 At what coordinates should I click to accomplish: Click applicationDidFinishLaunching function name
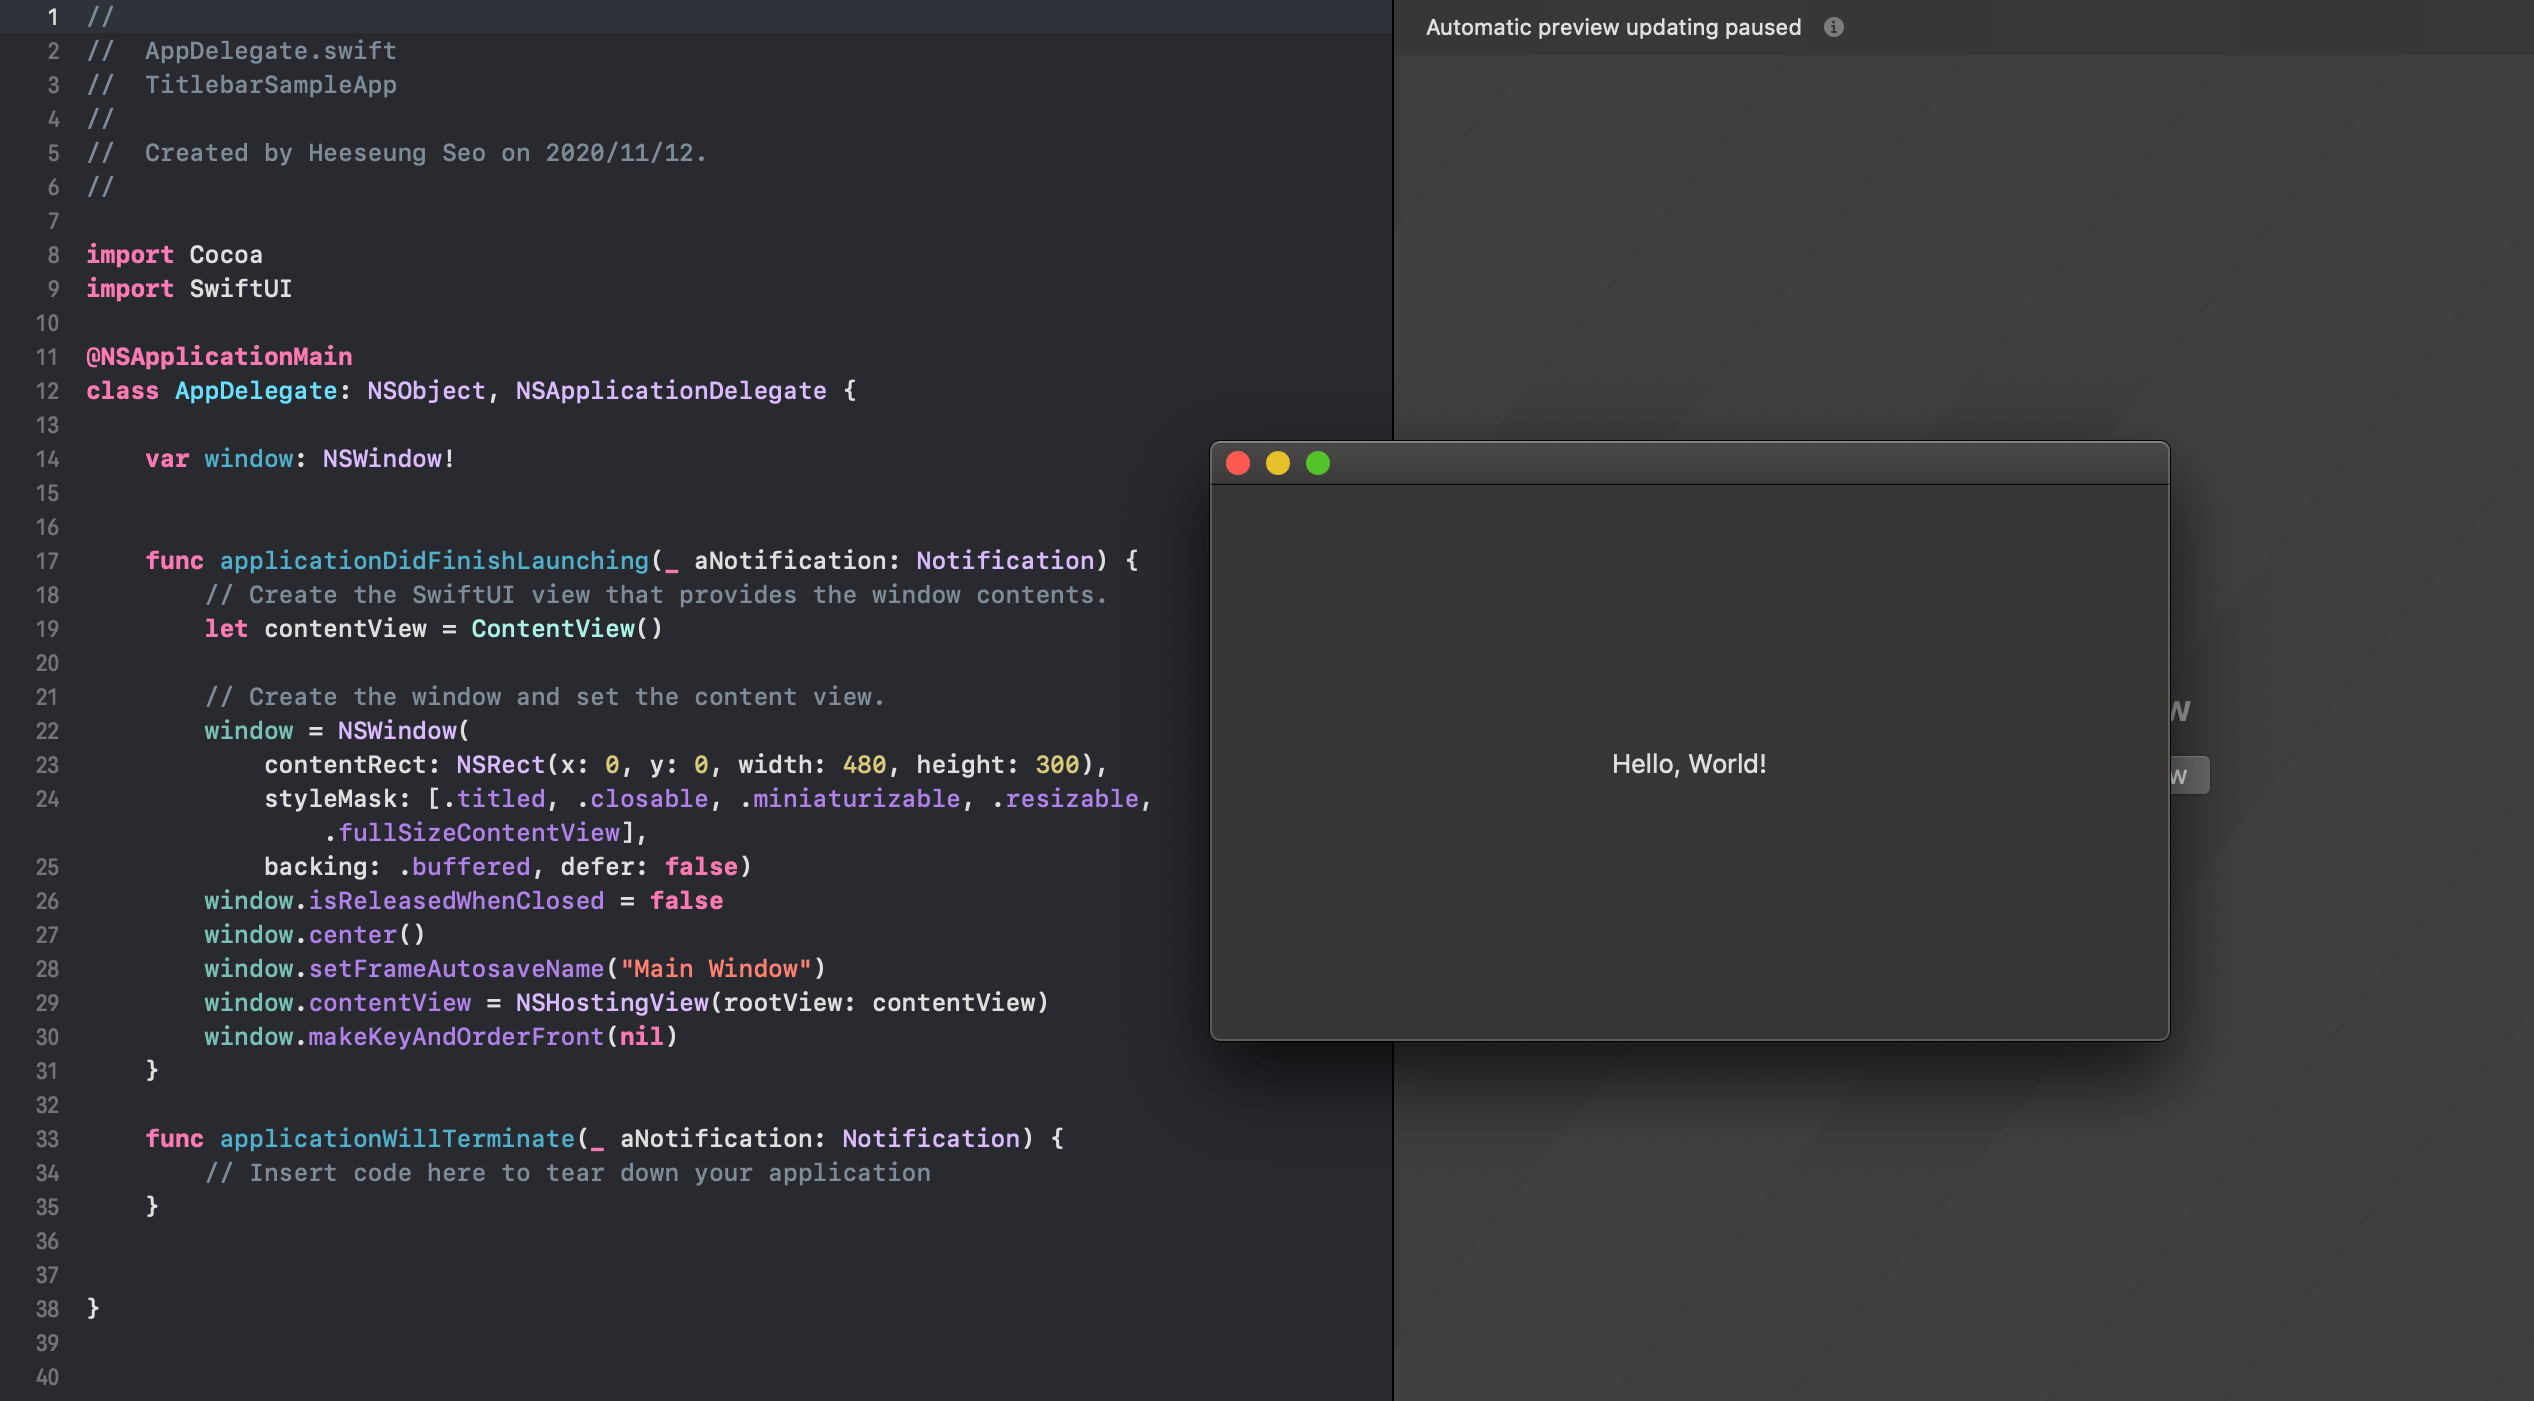[x=434, y=561]
